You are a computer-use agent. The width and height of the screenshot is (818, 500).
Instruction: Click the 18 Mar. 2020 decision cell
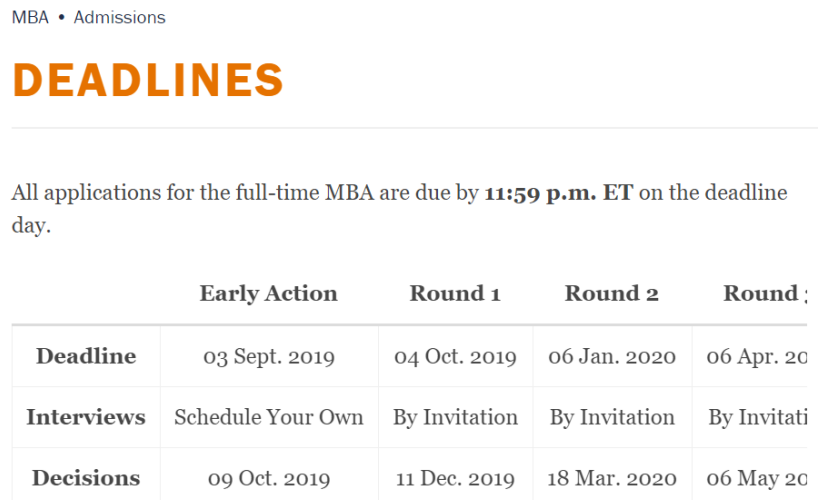tap(612, 479)
